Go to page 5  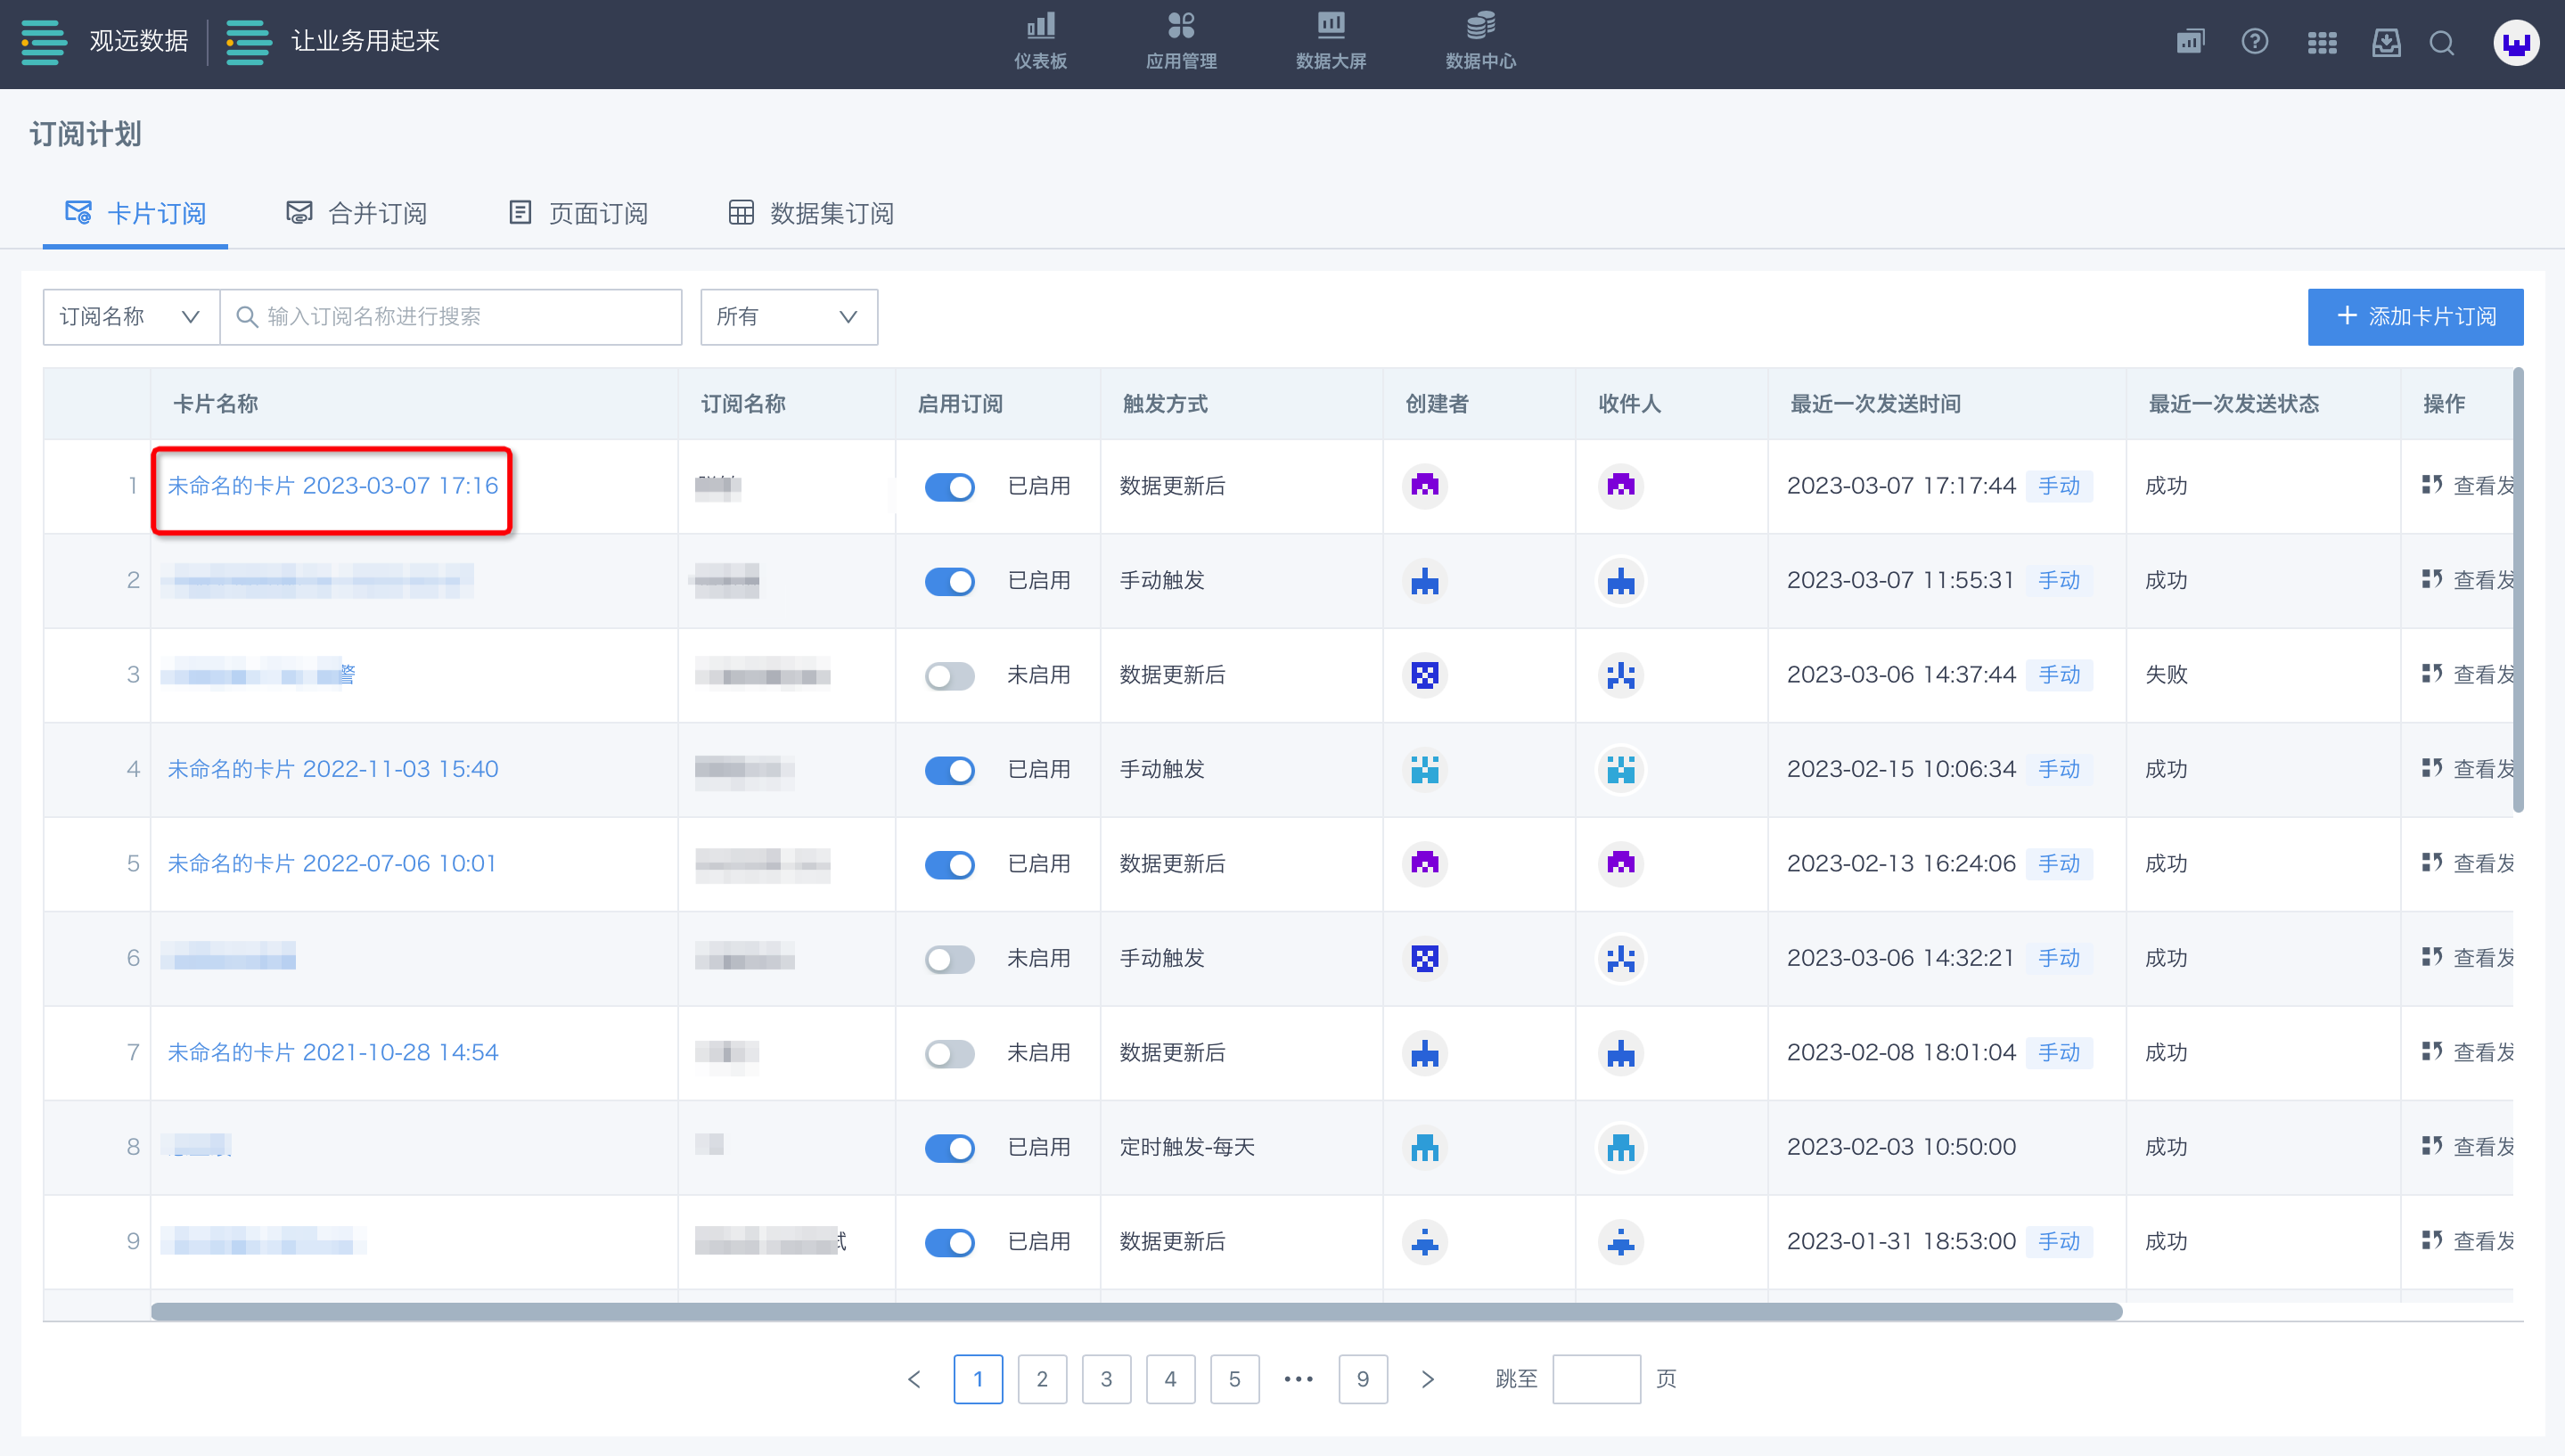coord(1234,1379)
